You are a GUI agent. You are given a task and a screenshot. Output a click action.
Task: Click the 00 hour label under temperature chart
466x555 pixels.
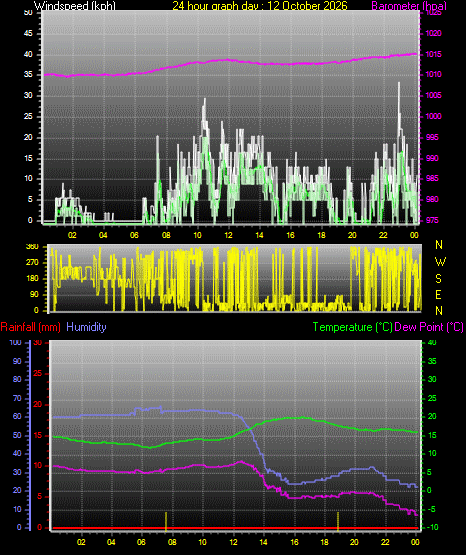click(415, 542)
